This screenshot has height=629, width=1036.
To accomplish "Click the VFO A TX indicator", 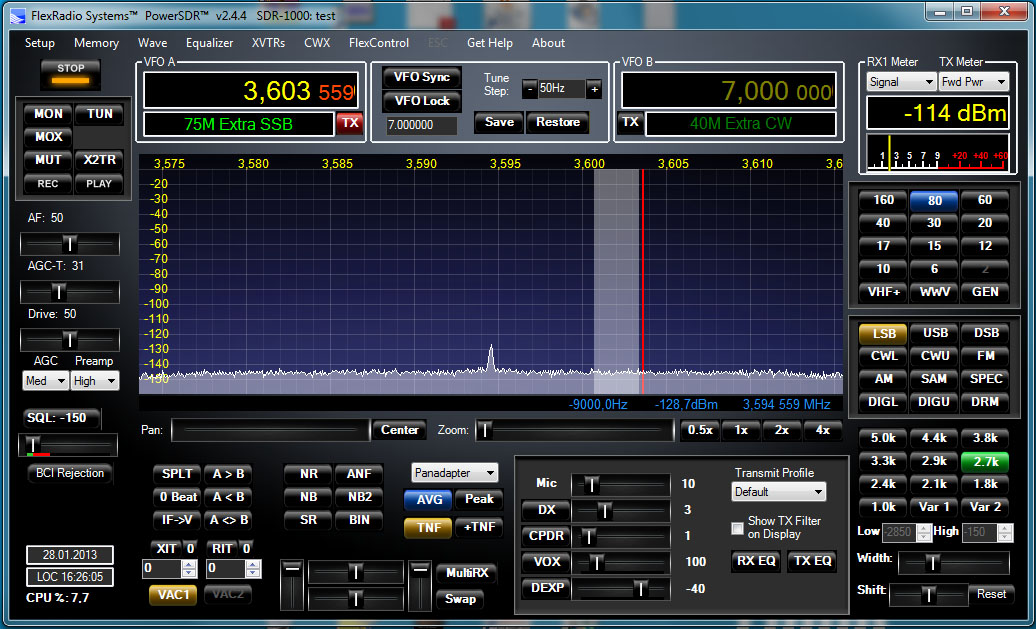I will [349, 123].
